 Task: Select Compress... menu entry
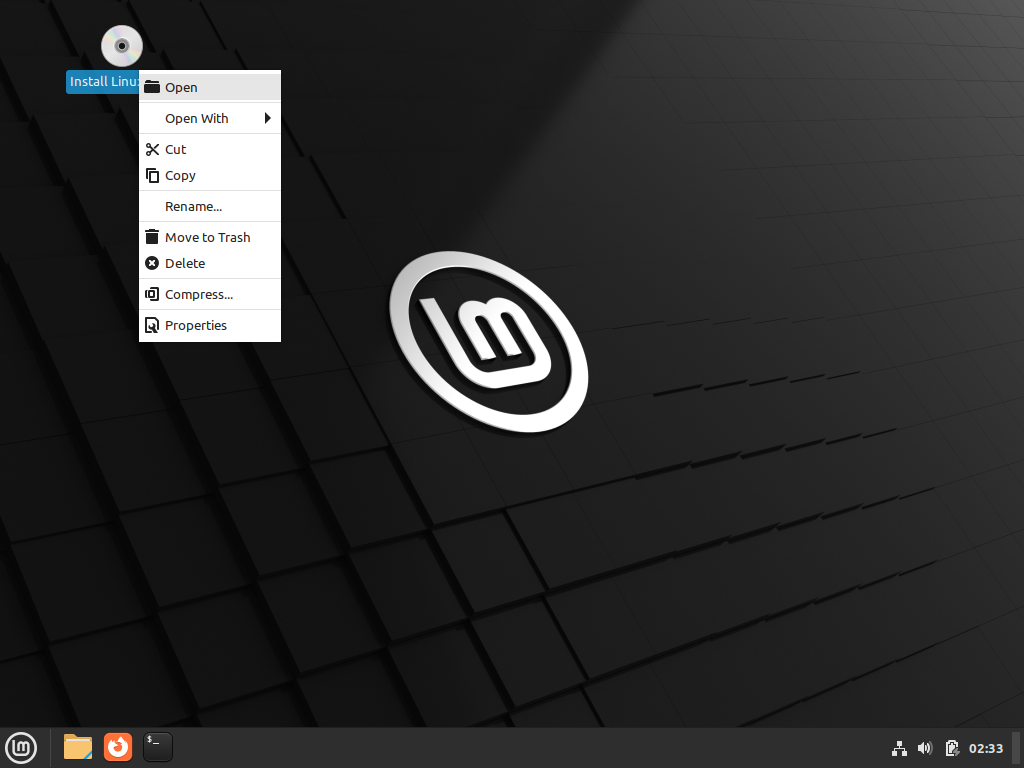[x=210, y=295]
